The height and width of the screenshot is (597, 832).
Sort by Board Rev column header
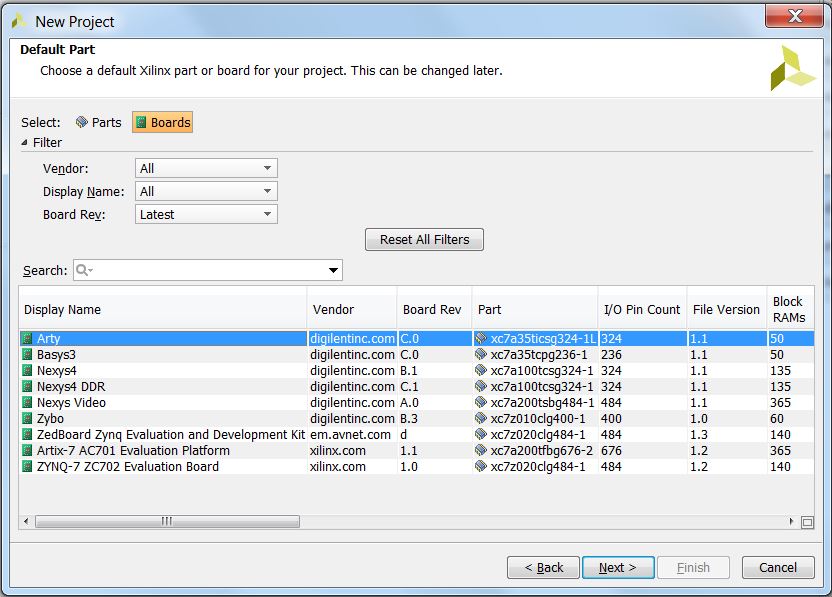tap(435, 309)
